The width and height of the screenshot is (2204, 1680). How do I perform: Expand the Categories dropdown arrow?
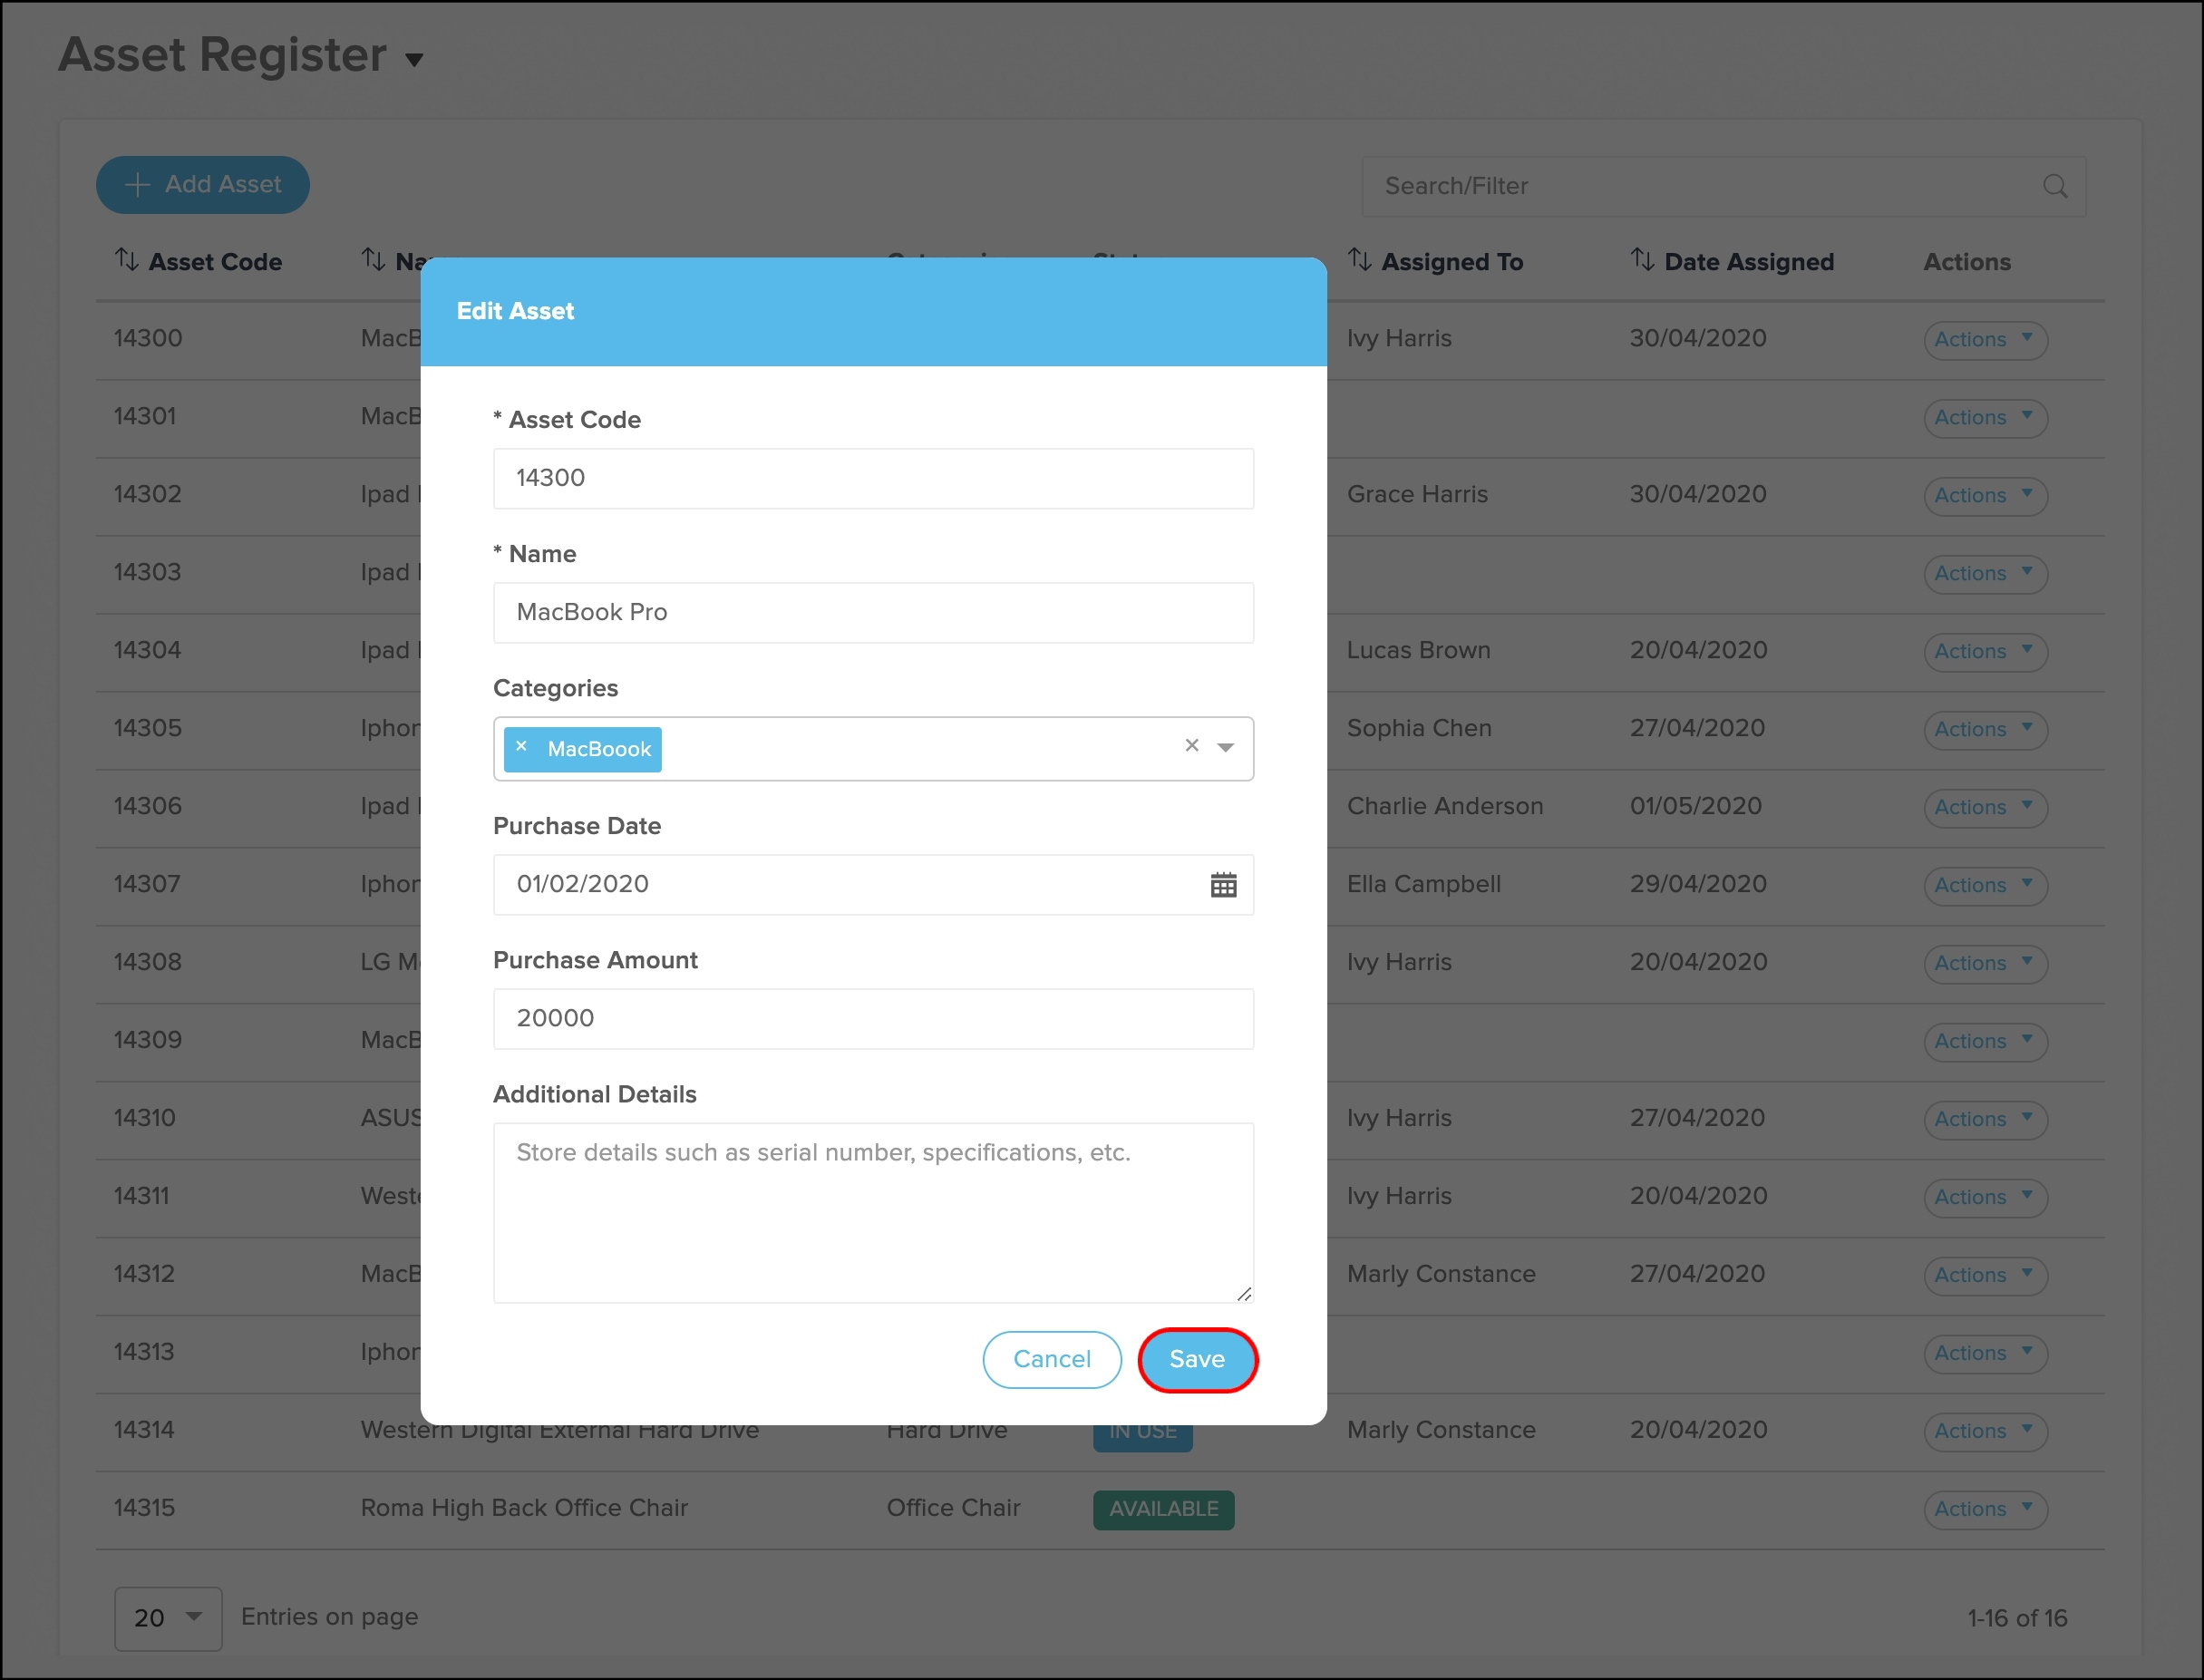[1225, 748]
